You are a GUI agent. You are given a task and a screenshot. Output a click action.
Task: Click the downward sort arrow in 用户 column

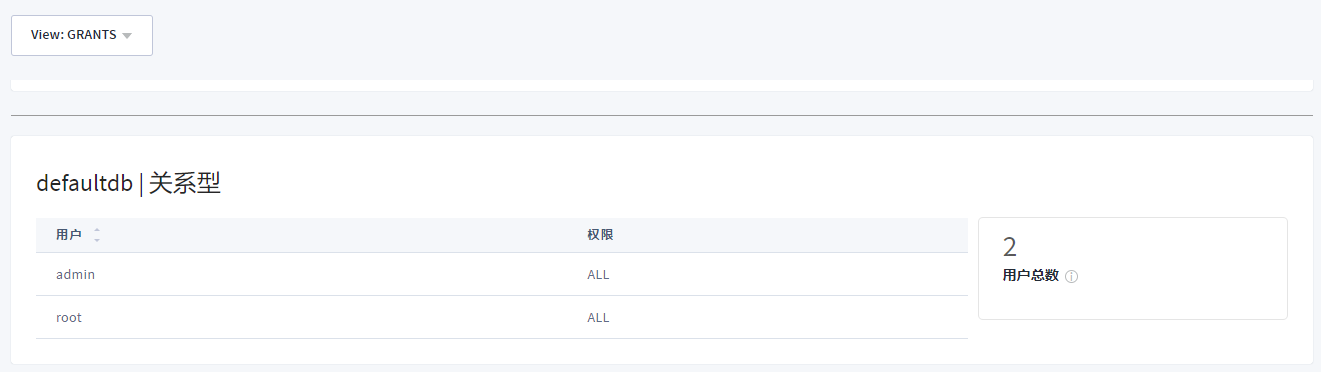click(97, 240)
